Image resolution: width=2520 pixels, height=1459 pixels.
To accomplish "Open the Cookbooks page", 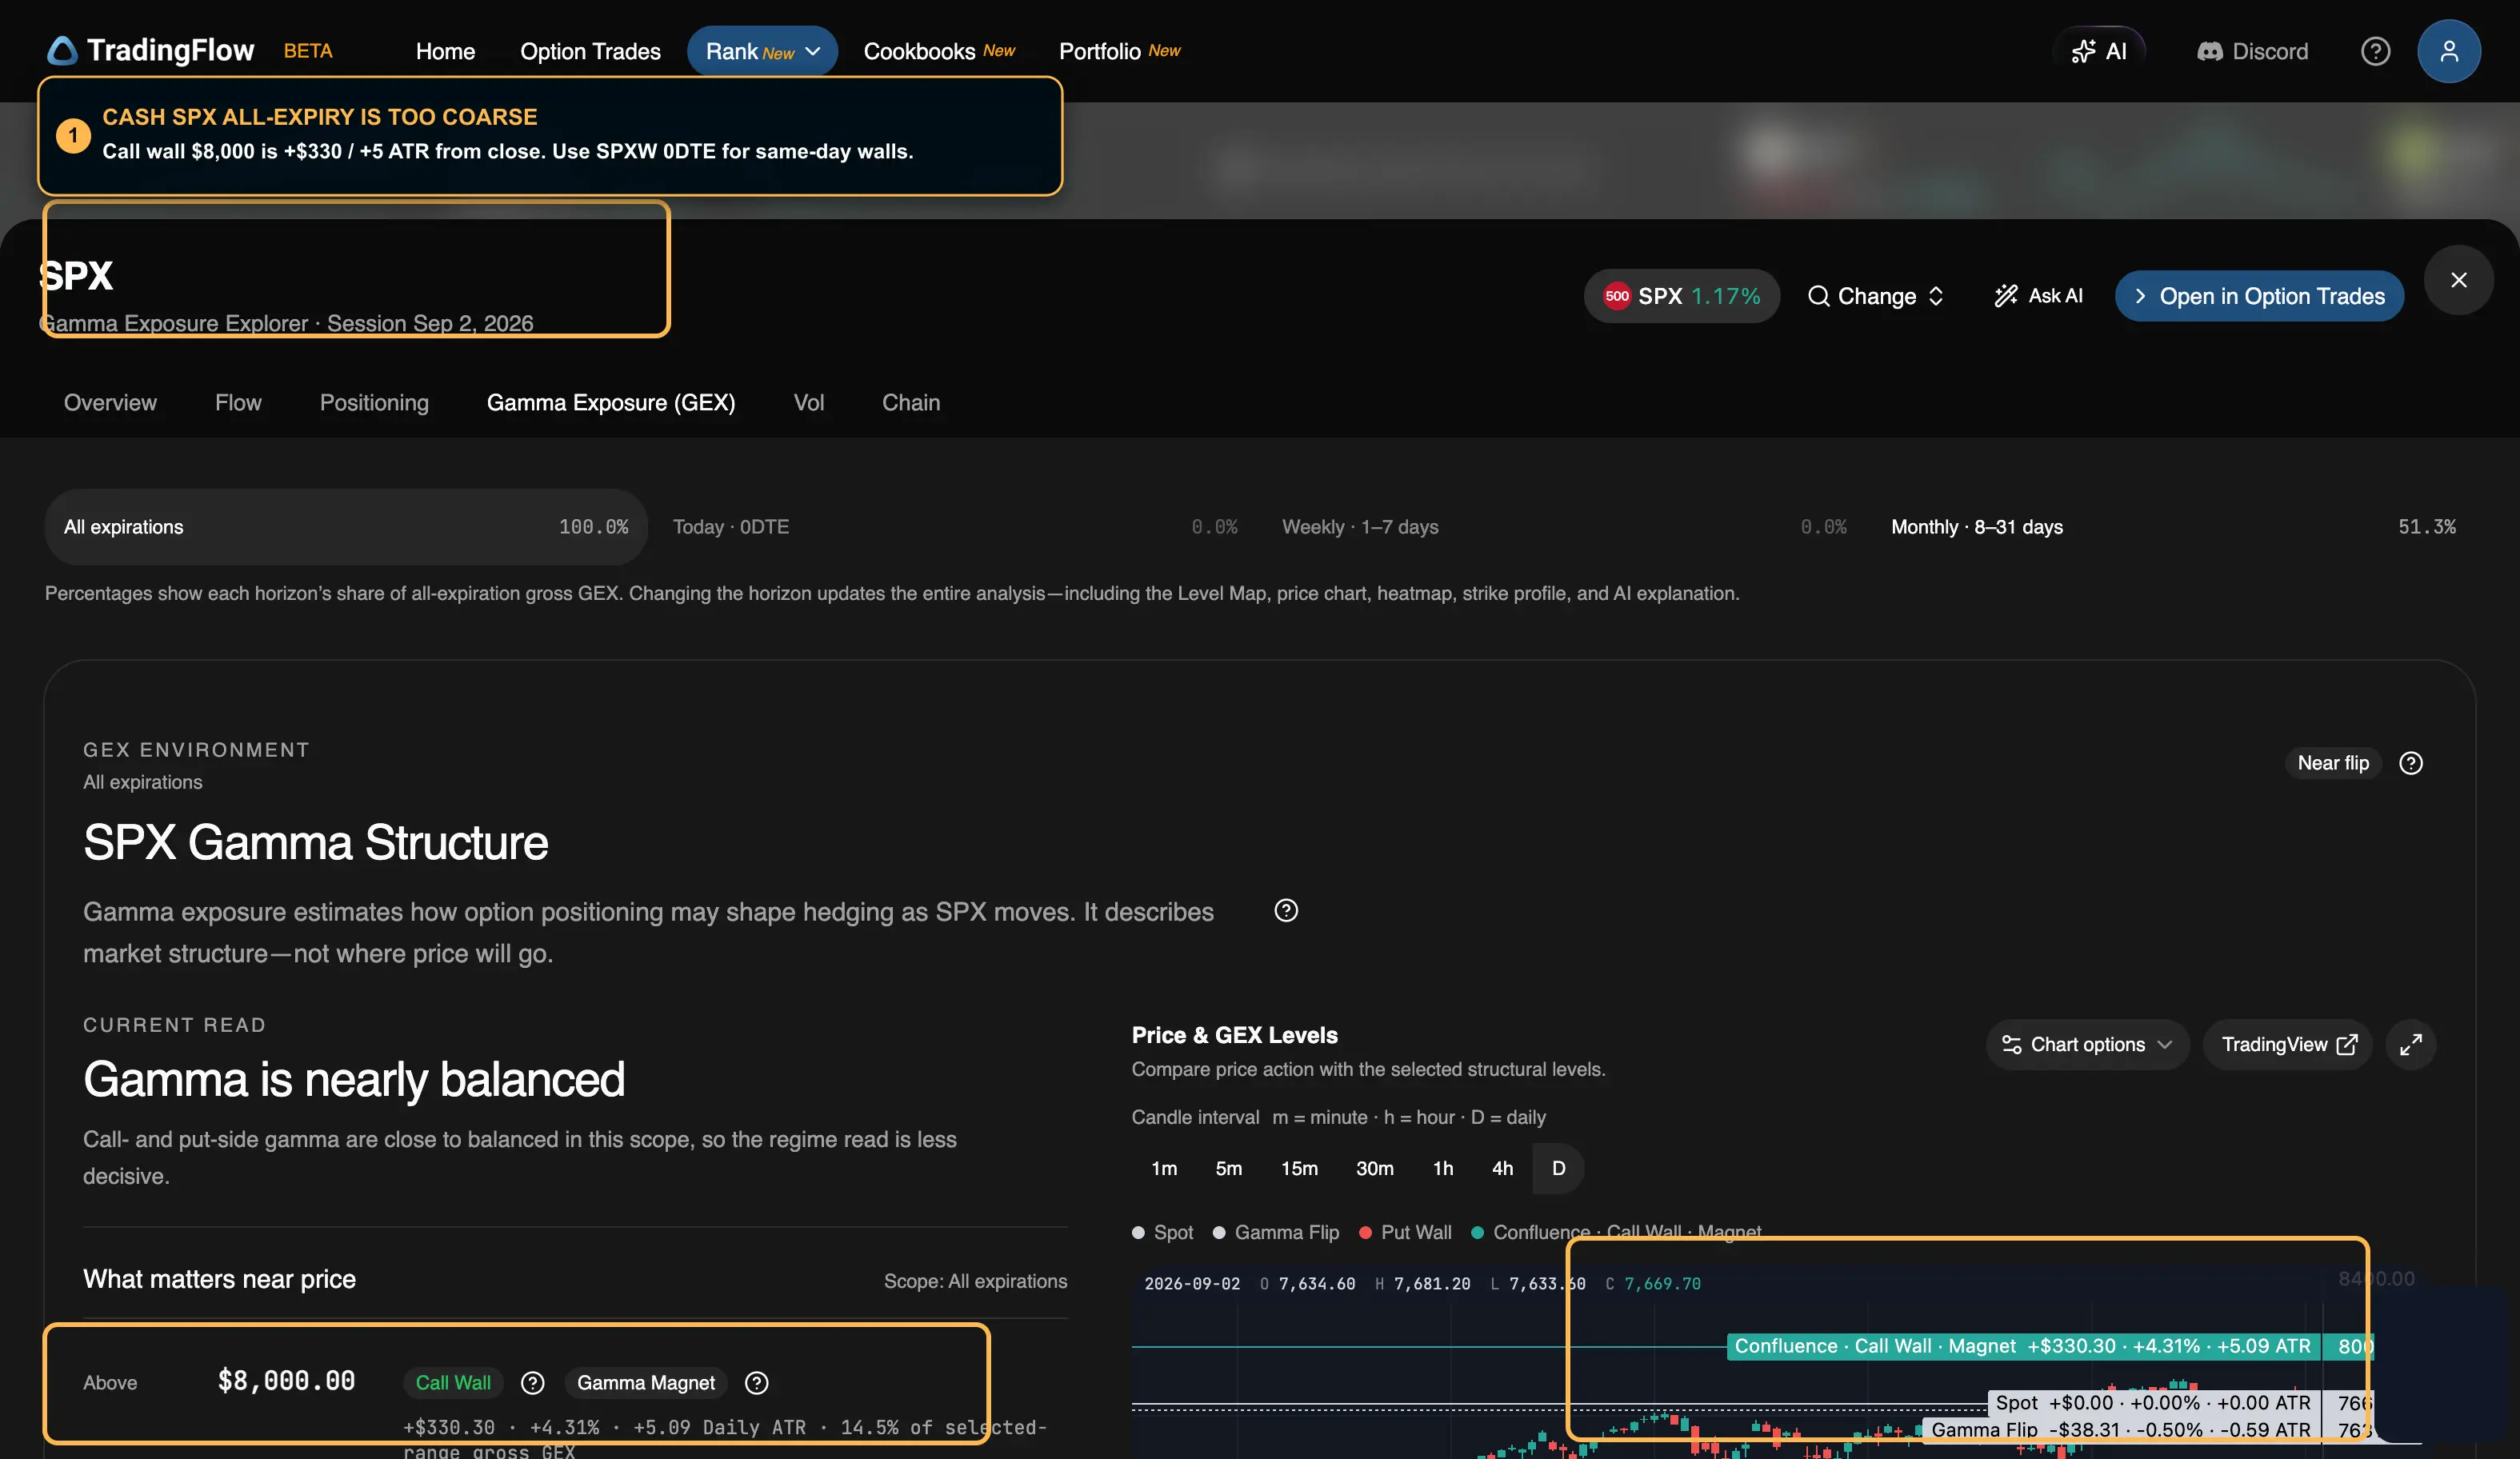I will [939, 51].
